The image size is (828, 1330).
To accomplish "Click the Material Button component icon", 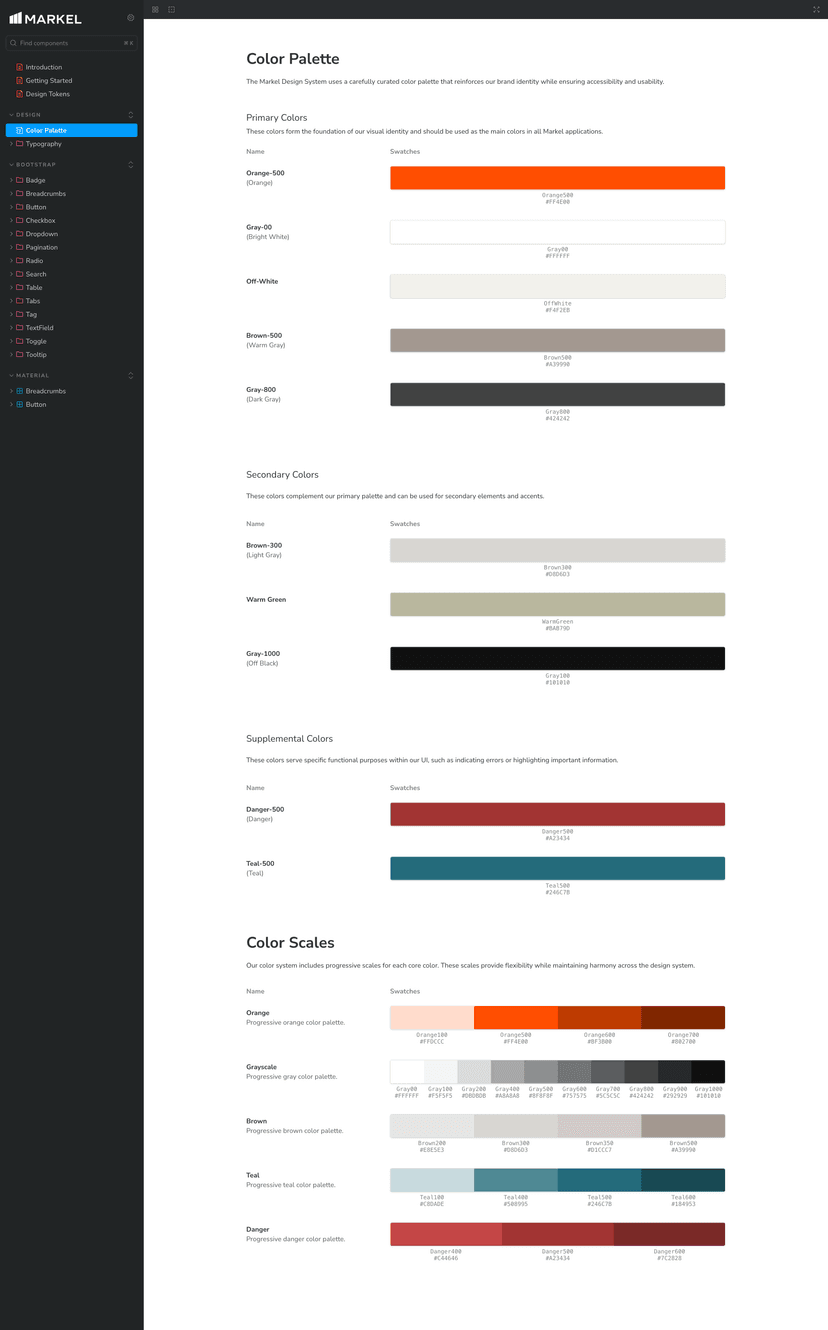I will click(19, 404).
